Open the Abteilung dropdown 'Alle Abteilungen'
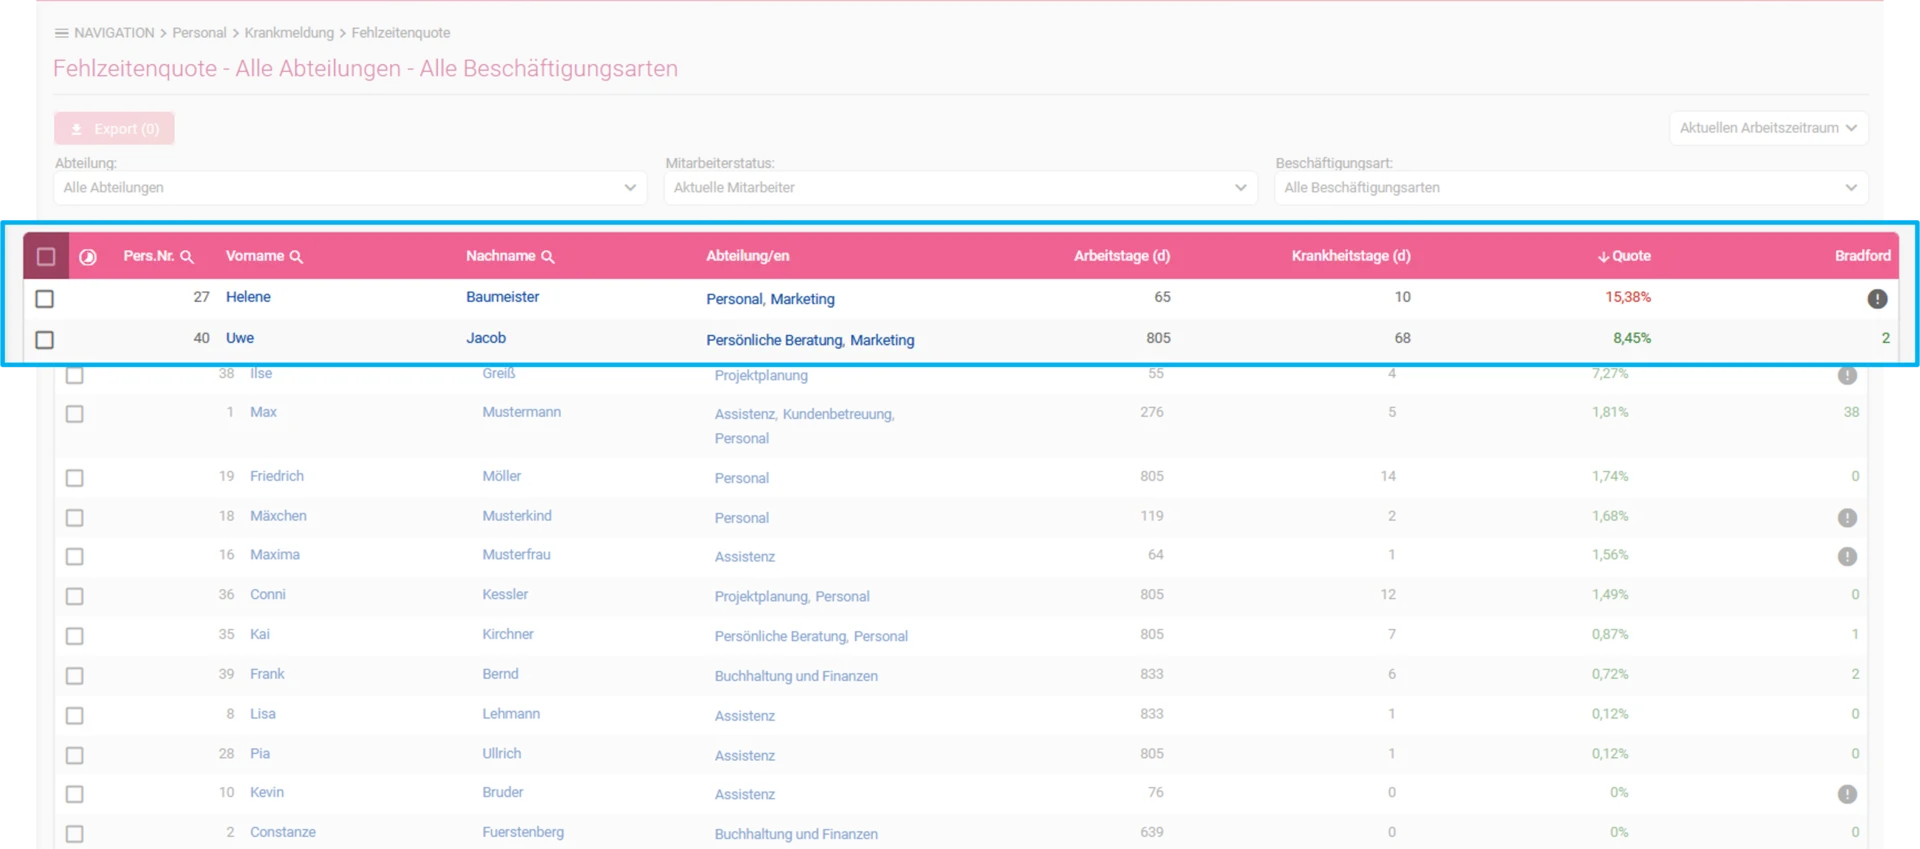 350,187
